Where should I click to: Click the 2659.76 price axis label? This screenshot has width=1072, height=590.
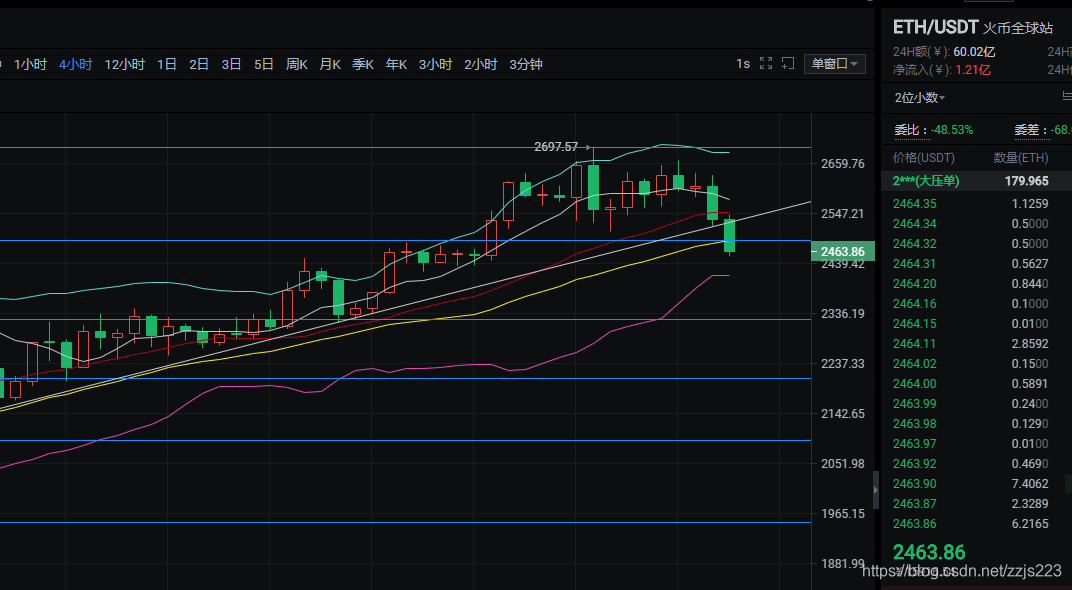point(843,163)
